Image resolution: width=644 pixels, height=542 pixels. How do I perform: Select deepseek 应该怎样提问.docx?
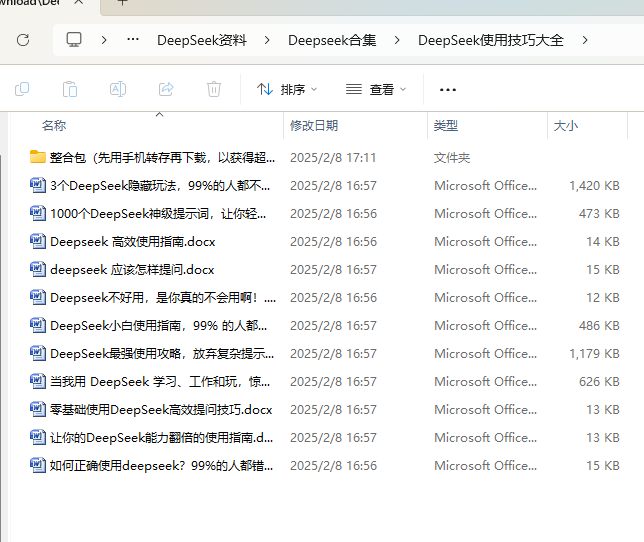click(x=132, y=270)
